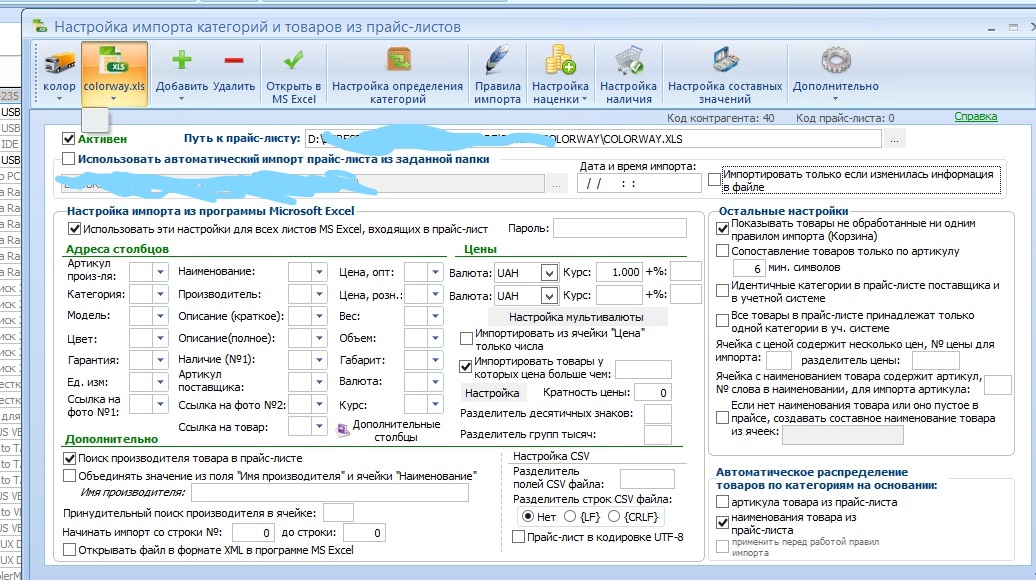Viewport: 1036px width, 580px height.
Task: Click the Курс 1.000 field
Action: (619, 272)
